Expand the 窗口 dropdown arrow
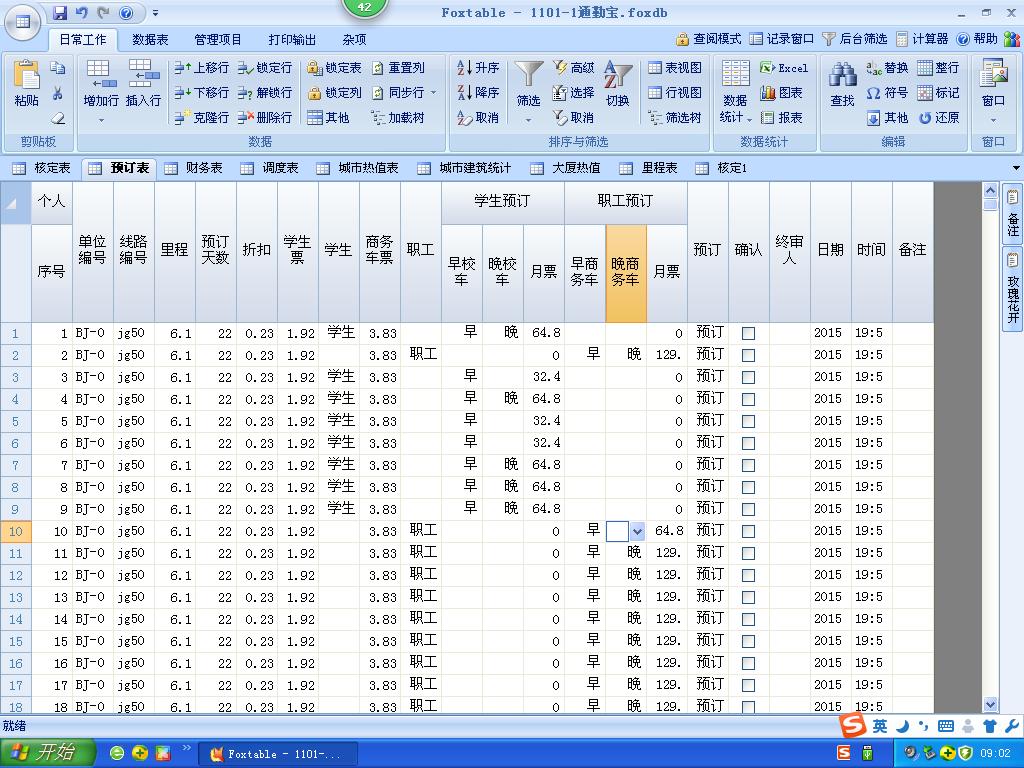Viewport: 1024px width, 768px height. click(993, 120)
